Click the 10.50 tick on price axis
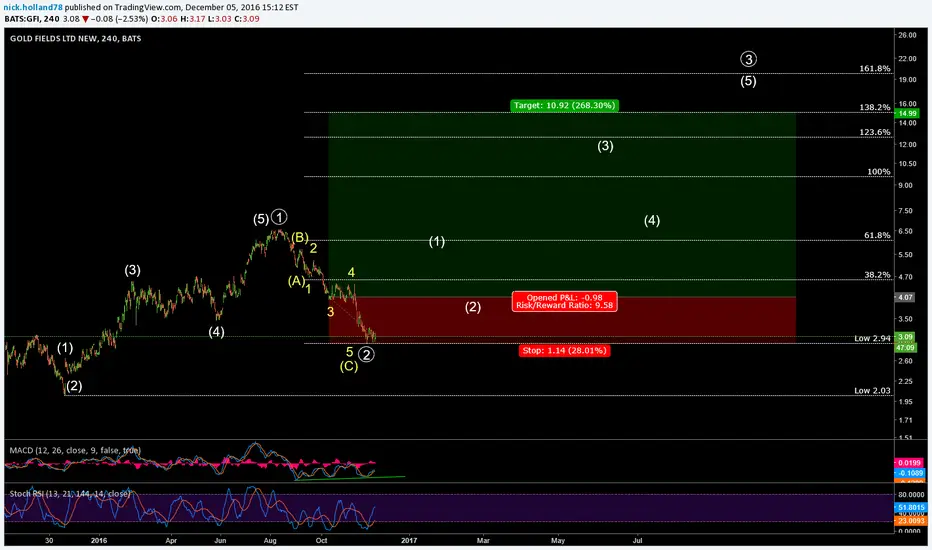The width and height of the screenshot is (932, 550). [907, 164]
